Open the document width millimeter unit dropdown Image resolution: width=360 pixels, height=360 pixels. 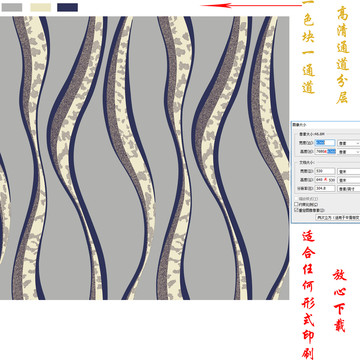(349, 171)
